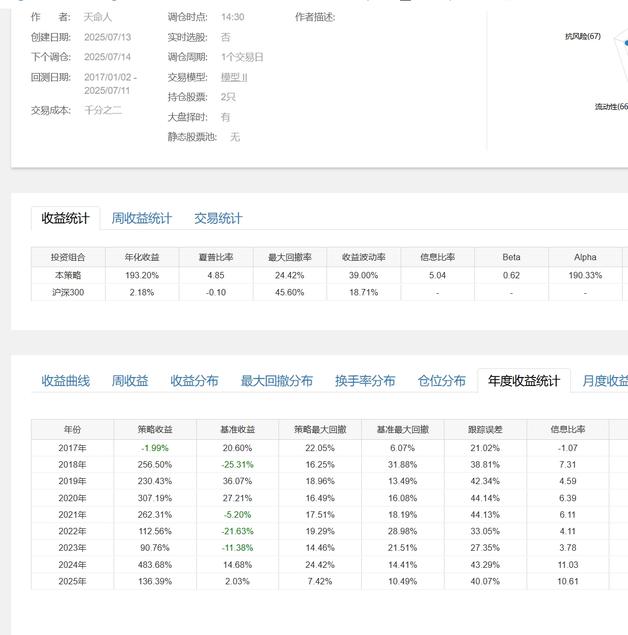Image resolution: width=628 pixels, height=635 pixels.
Task: Open the 仓位分布 tab
Action: coord(441,381)
